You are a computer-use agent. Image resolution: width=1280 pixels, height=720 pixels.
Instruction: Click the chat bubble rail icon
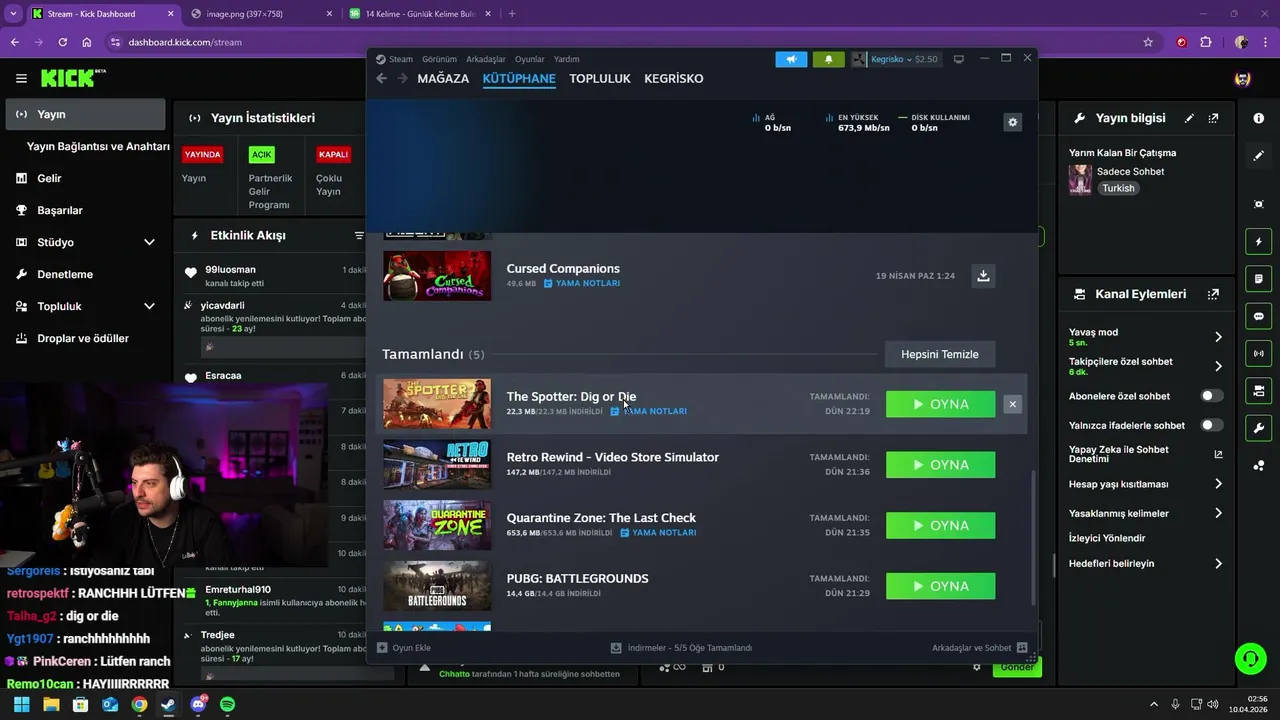click(1258, 316)
